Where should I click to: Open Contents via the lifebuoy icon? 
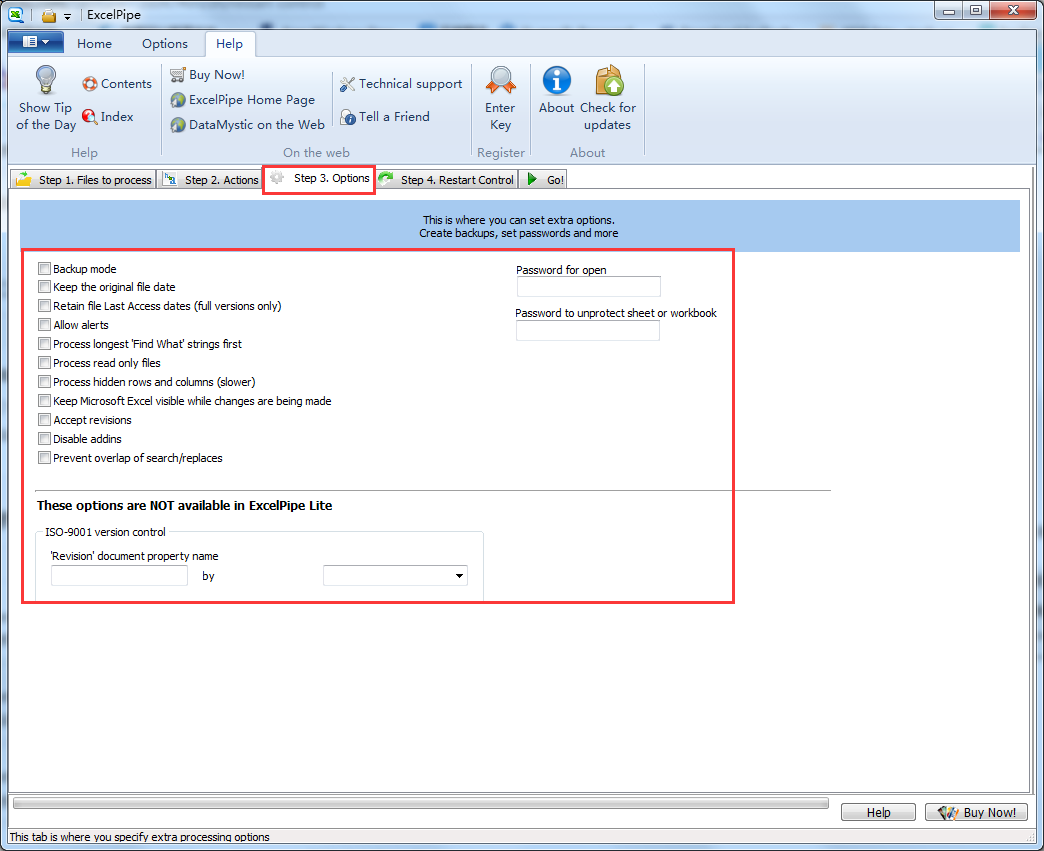(x=90, y=84)
